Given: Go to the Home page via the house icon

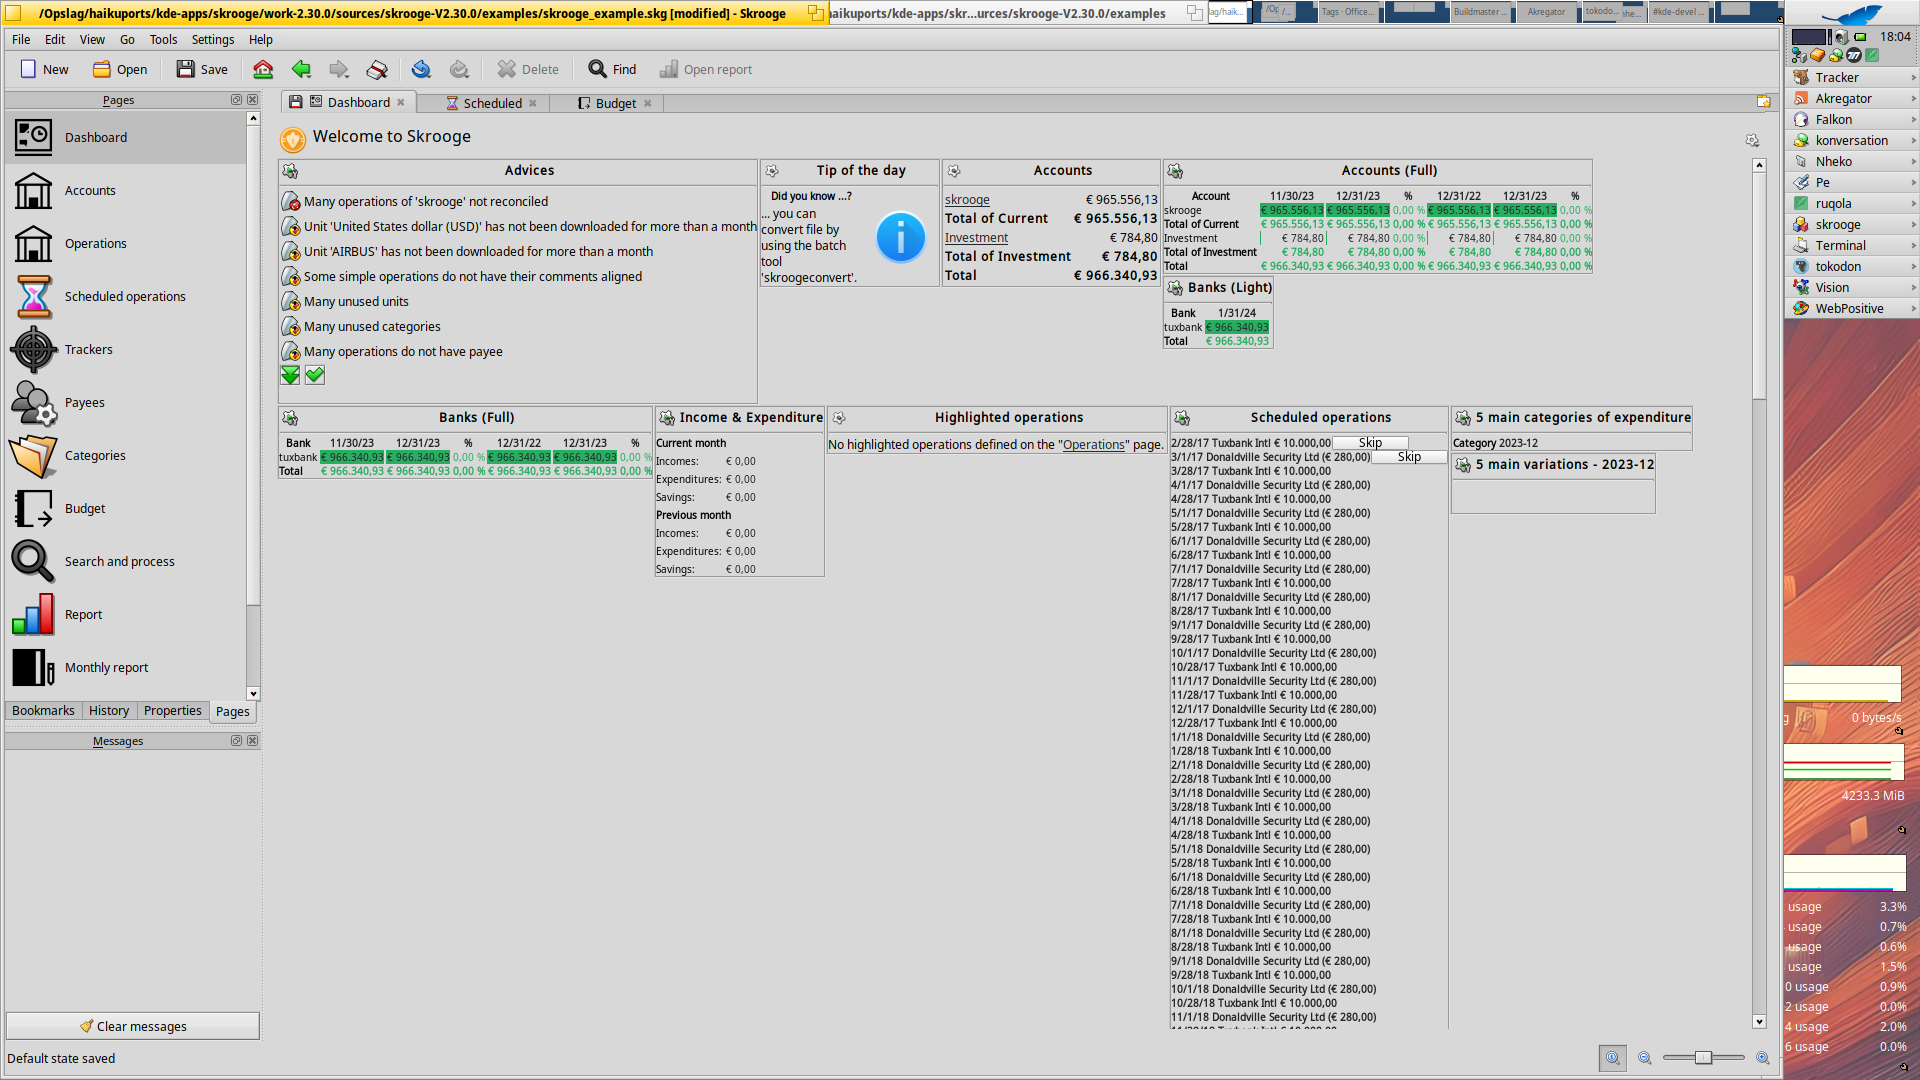Looking at the screenshot, I should (x=263, y=69).
